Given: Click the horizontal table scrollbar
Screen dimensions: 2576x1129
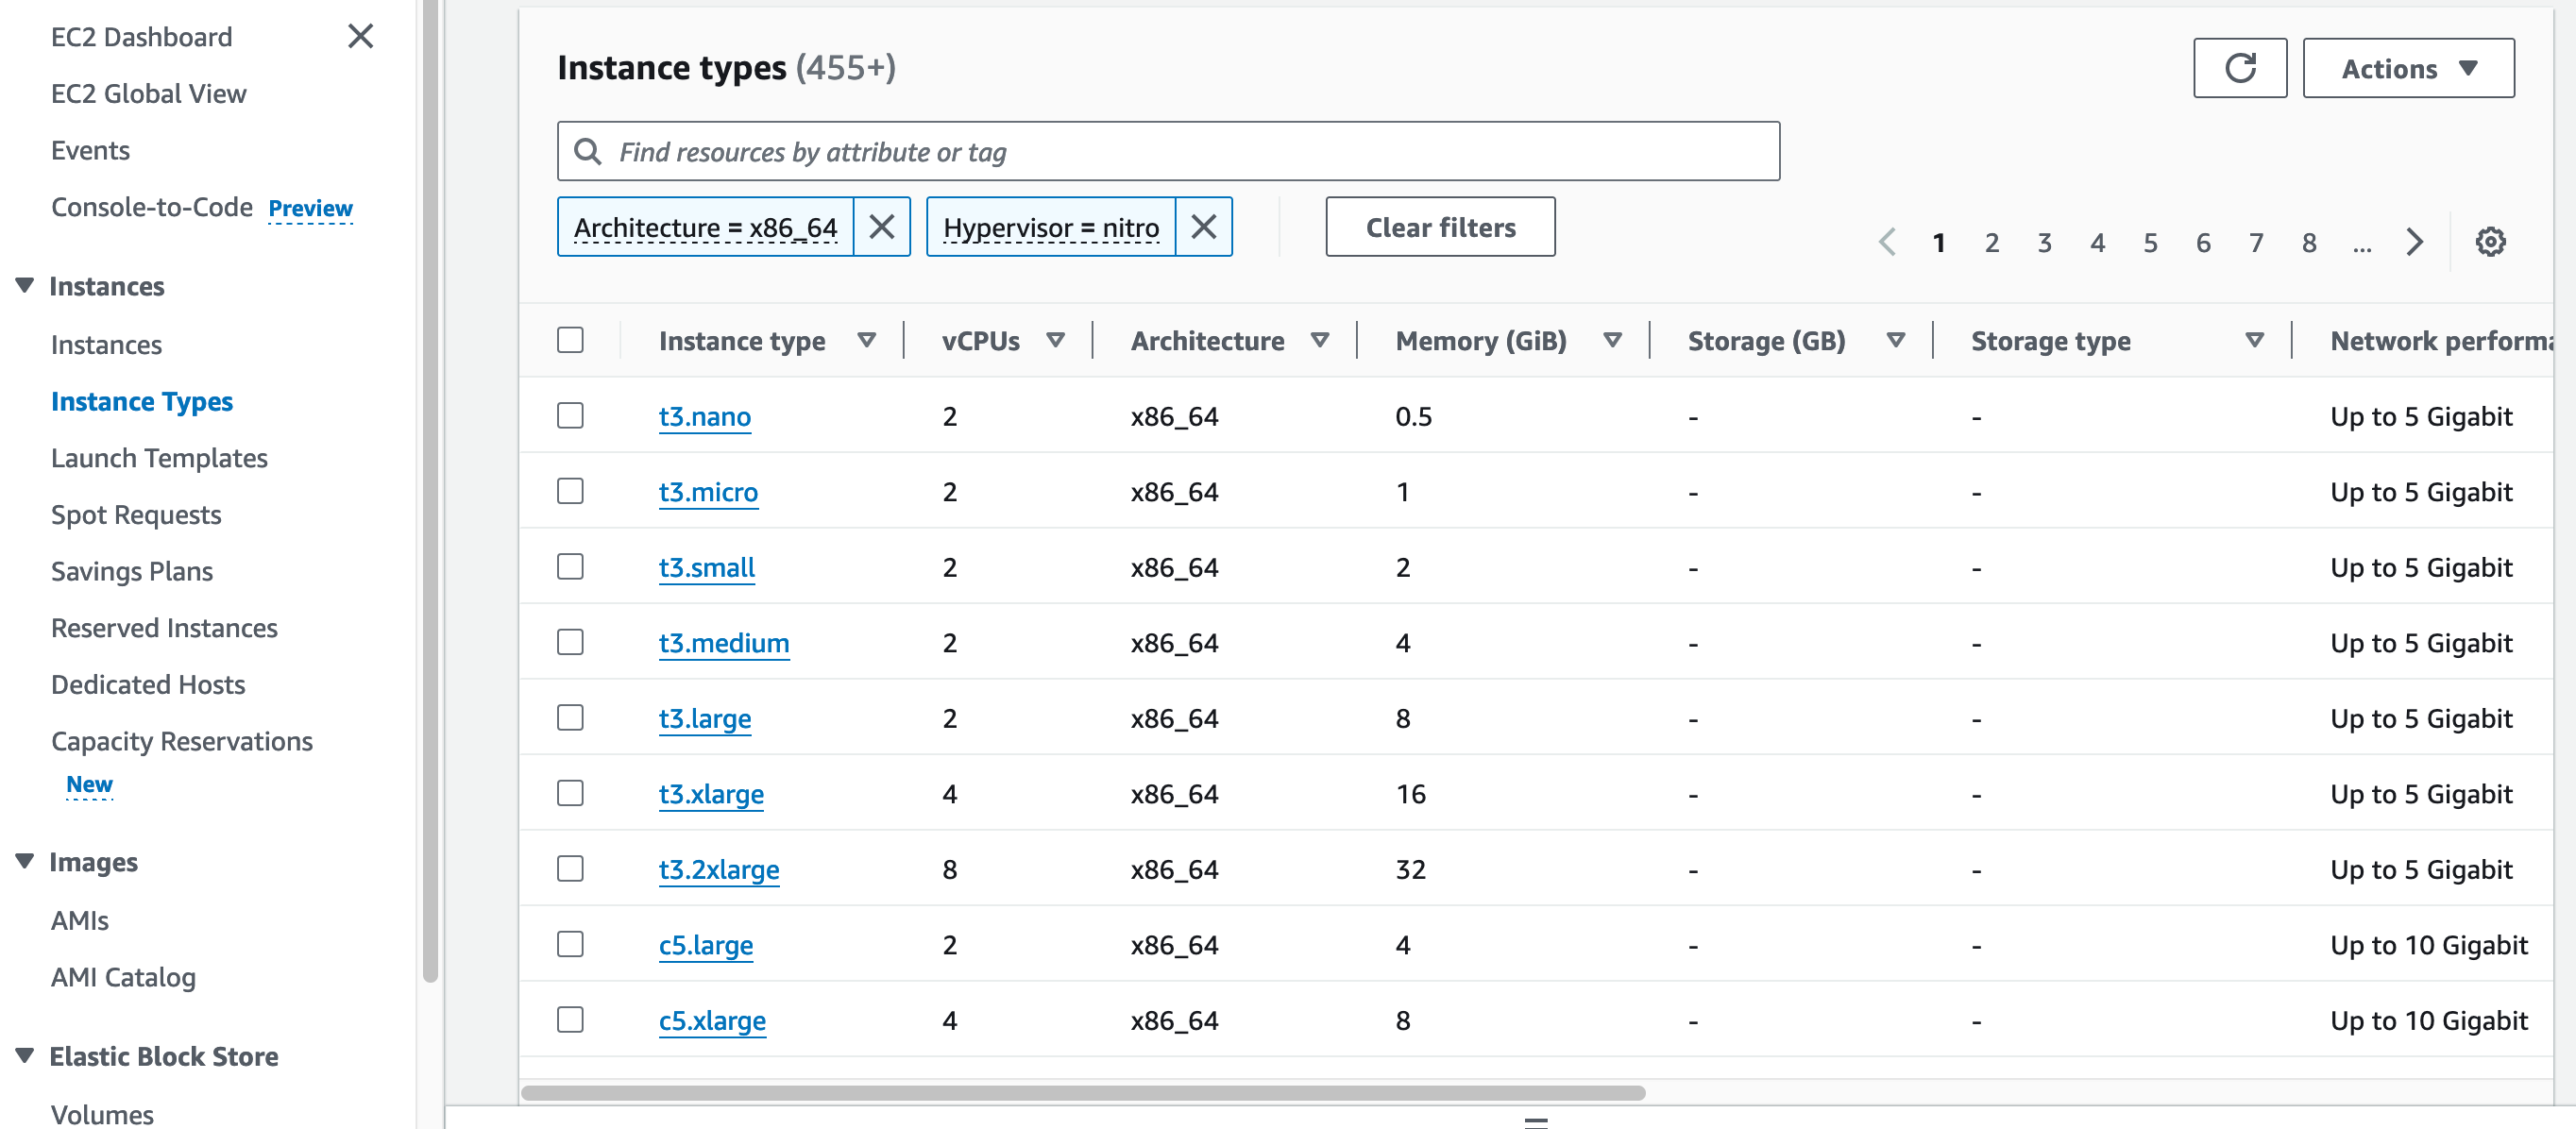Looking at the screenshot, I should [1082, 1092].
